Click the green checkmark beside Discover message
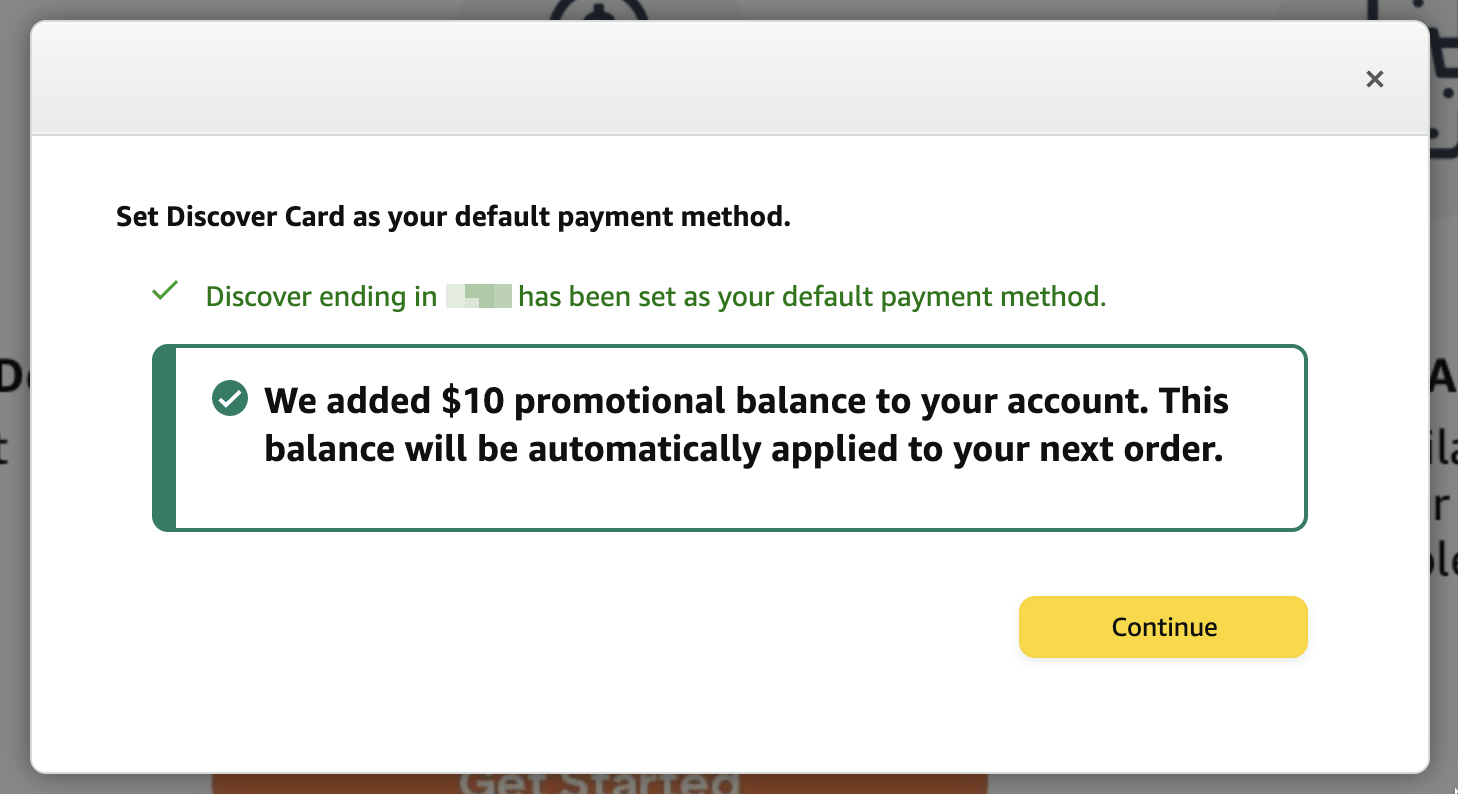This screenshot has height=794, width=1458. pos(165,292)
